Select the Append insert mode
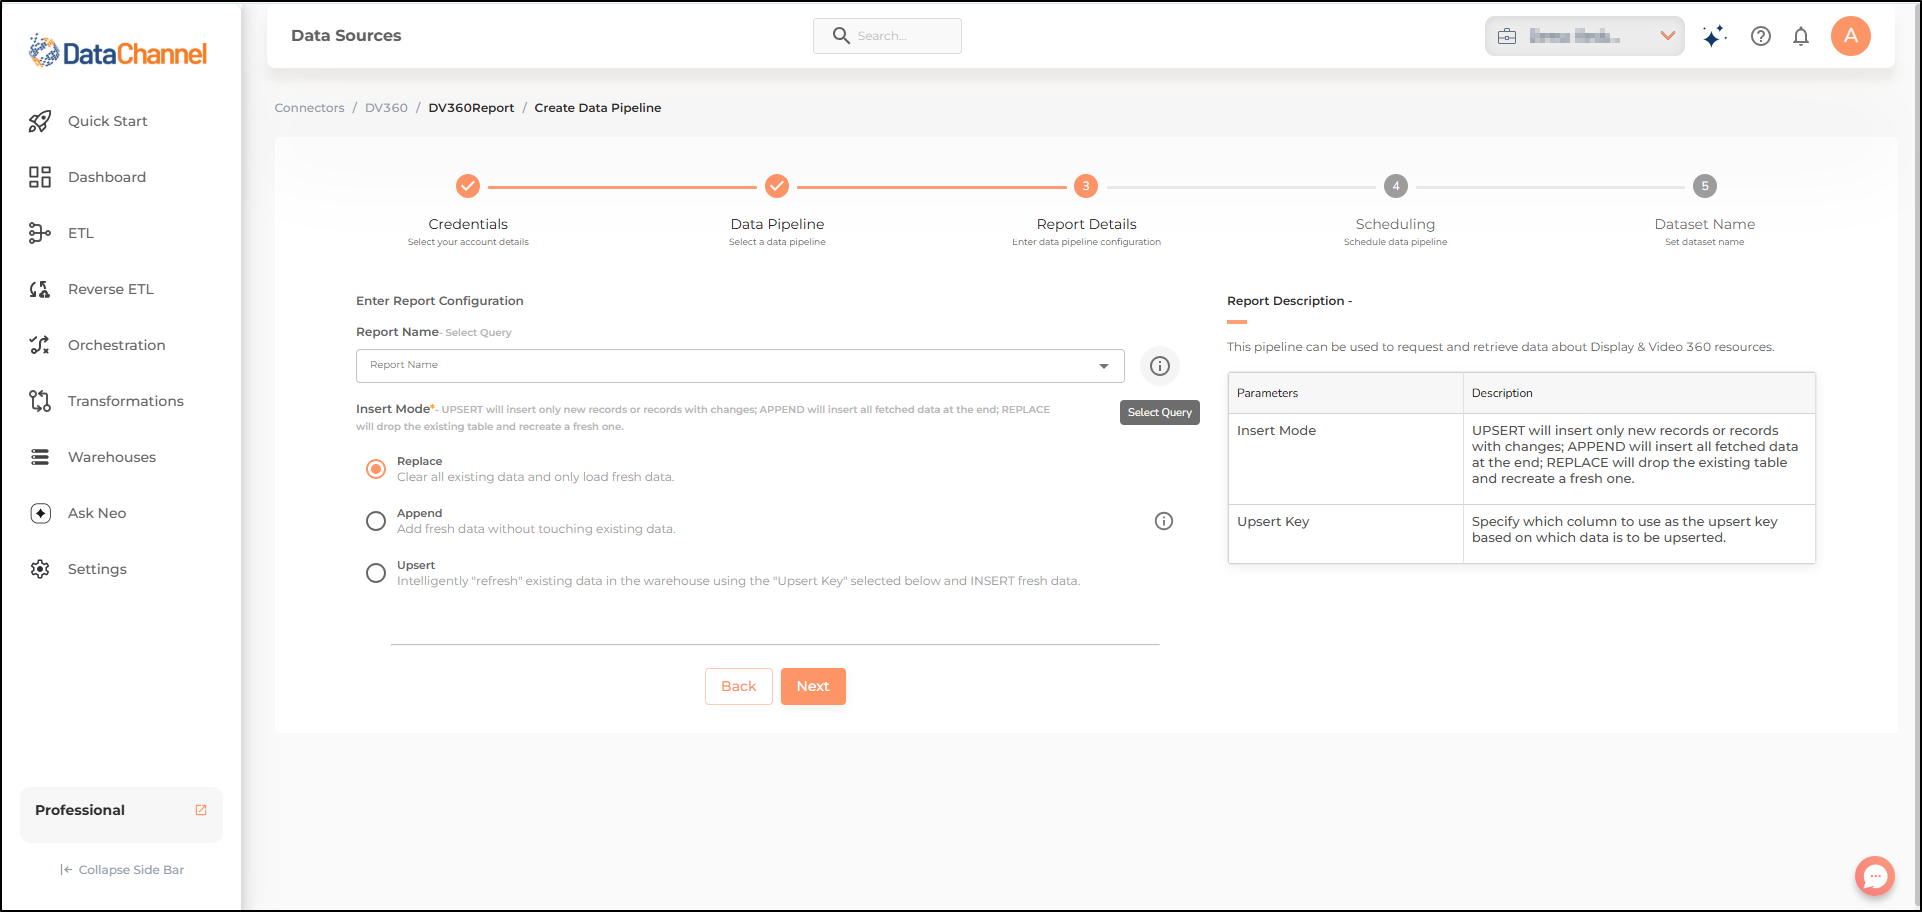The width and height of the screenshot is (1922, 912). point(376,521)
